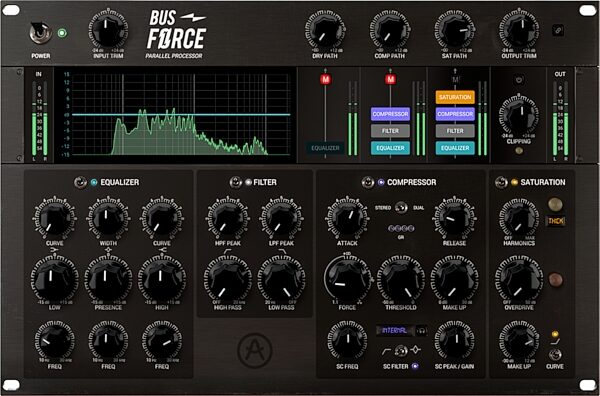Image resolution: width=600 pixels, height=396 pixels.
Task: Select Compressor block in the Sat path
Action: (x=455, y=114)
